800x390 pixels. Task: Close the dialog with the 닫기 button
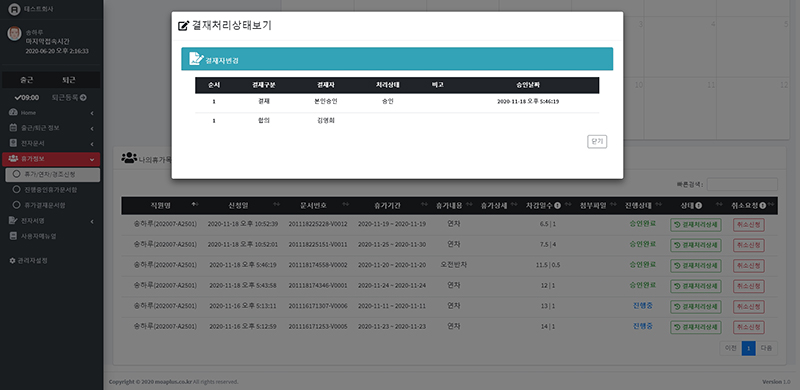tap(597, 141)
